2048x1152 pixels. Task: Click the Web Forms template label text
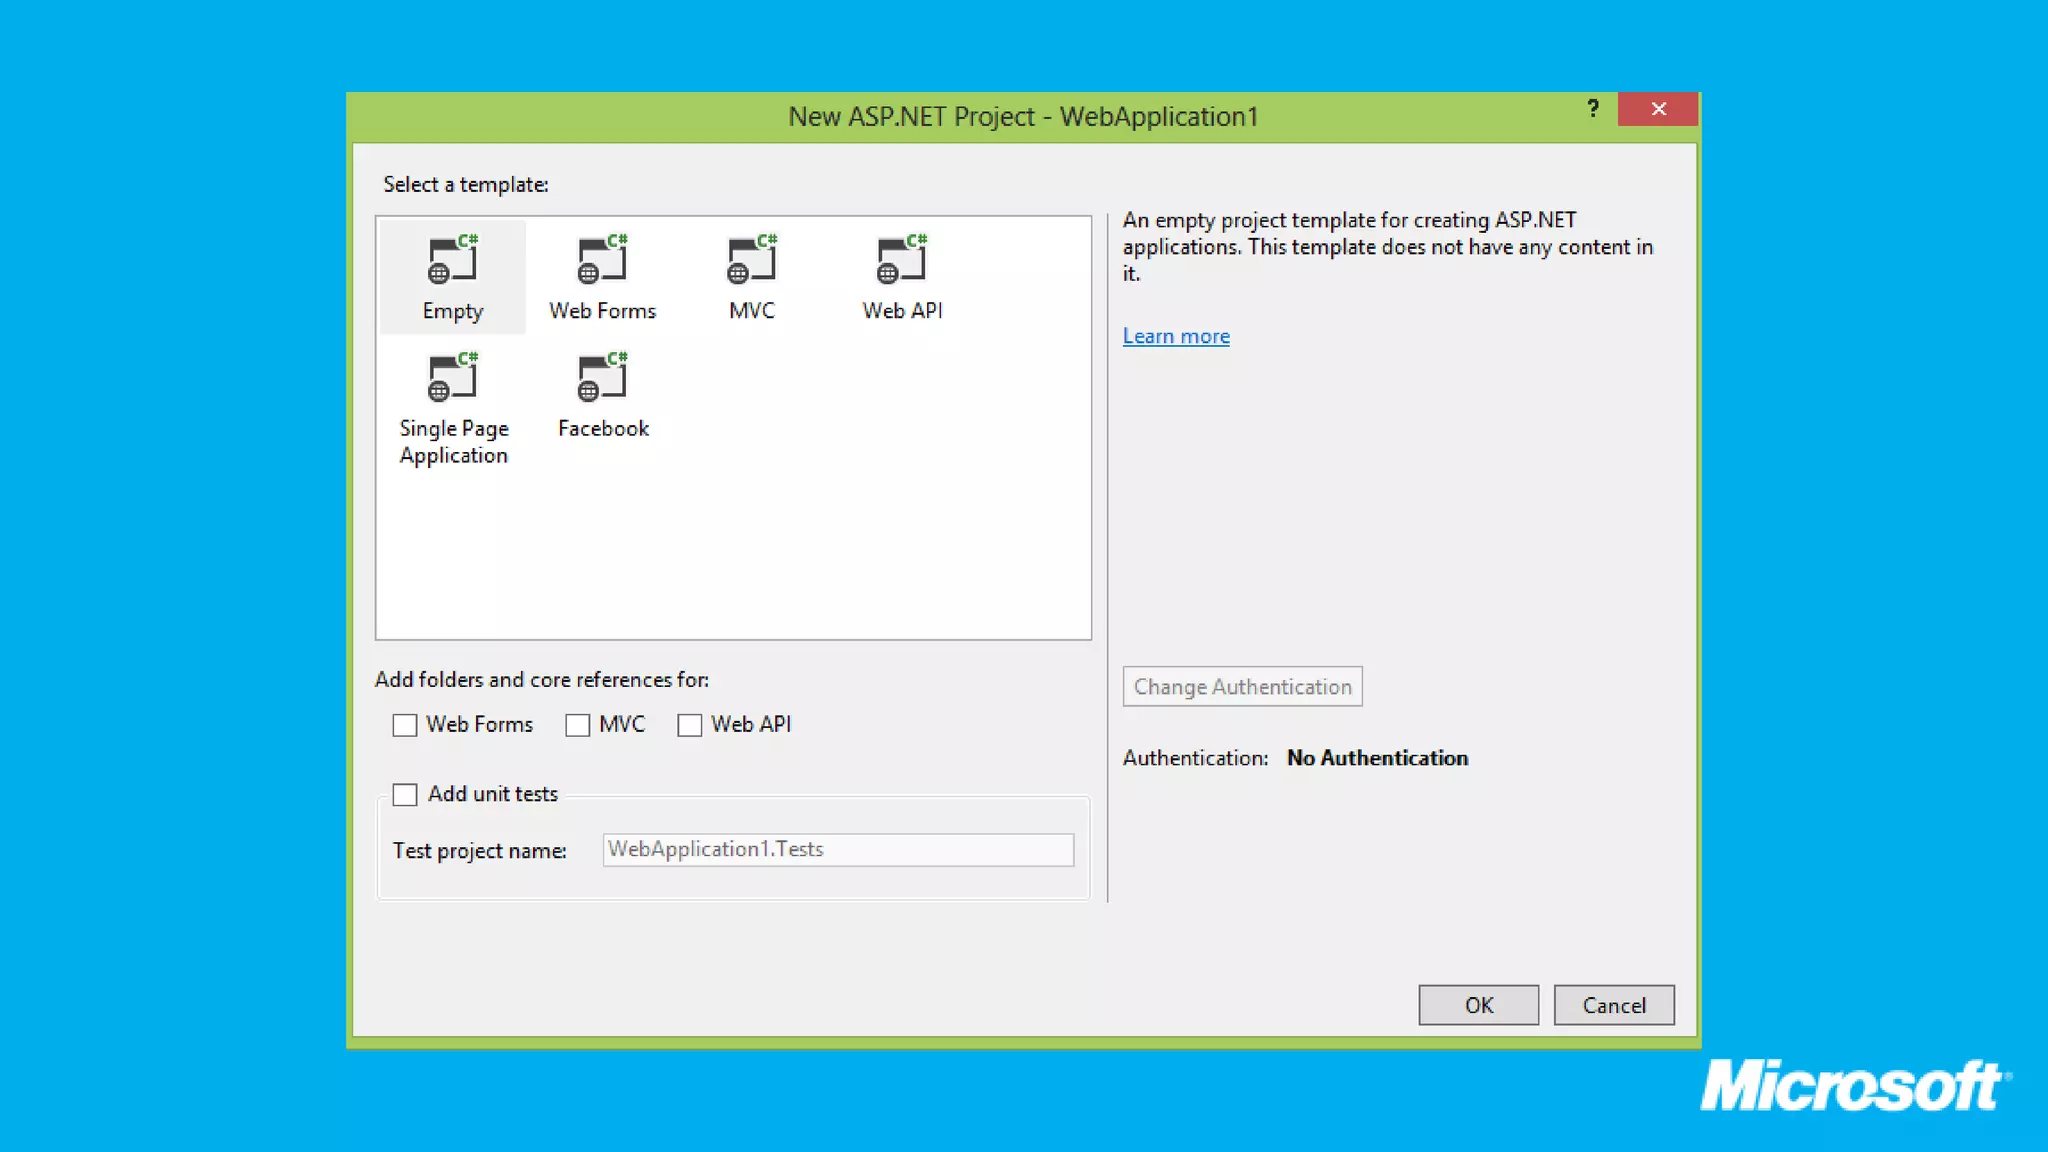(x=602, y=311)
